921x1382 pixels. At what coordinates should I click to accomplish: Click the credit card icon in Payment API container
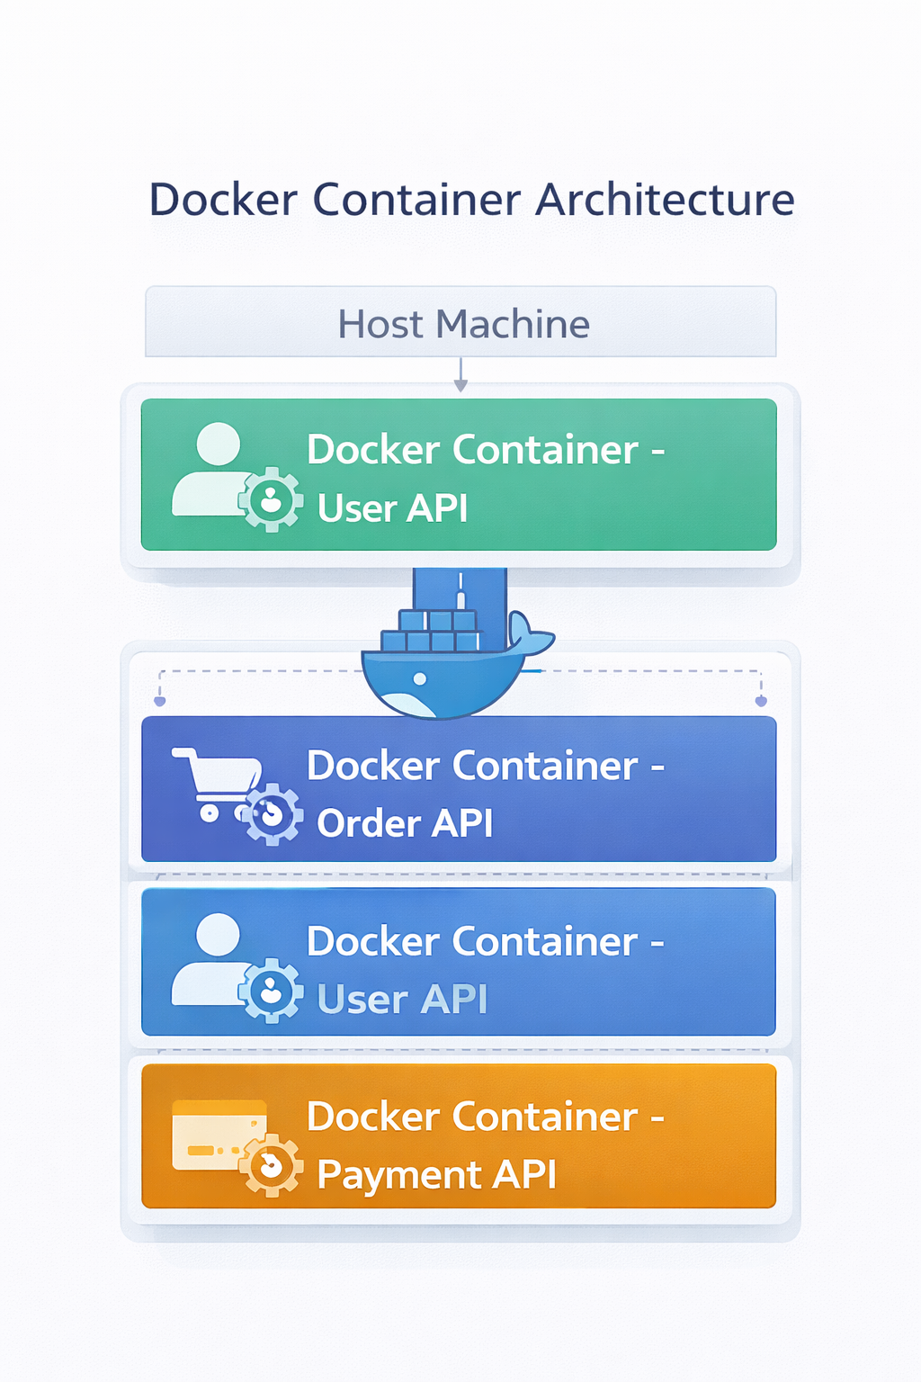pyautogui.click(x=237, y=1147)
